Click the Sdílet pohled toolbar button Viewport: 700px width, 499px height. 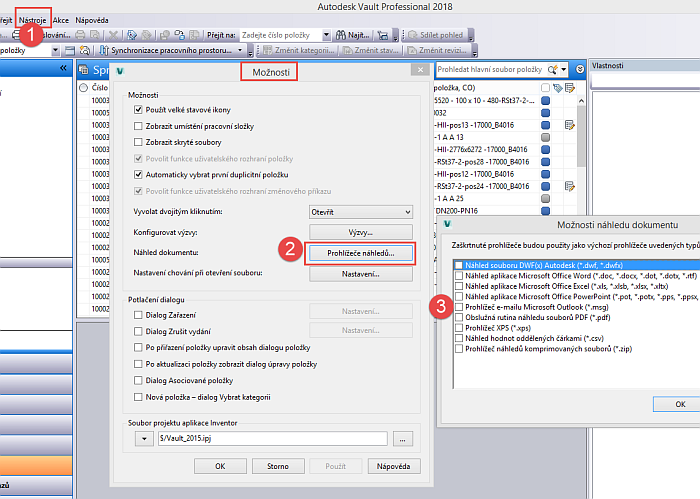(x=436, y=35)
